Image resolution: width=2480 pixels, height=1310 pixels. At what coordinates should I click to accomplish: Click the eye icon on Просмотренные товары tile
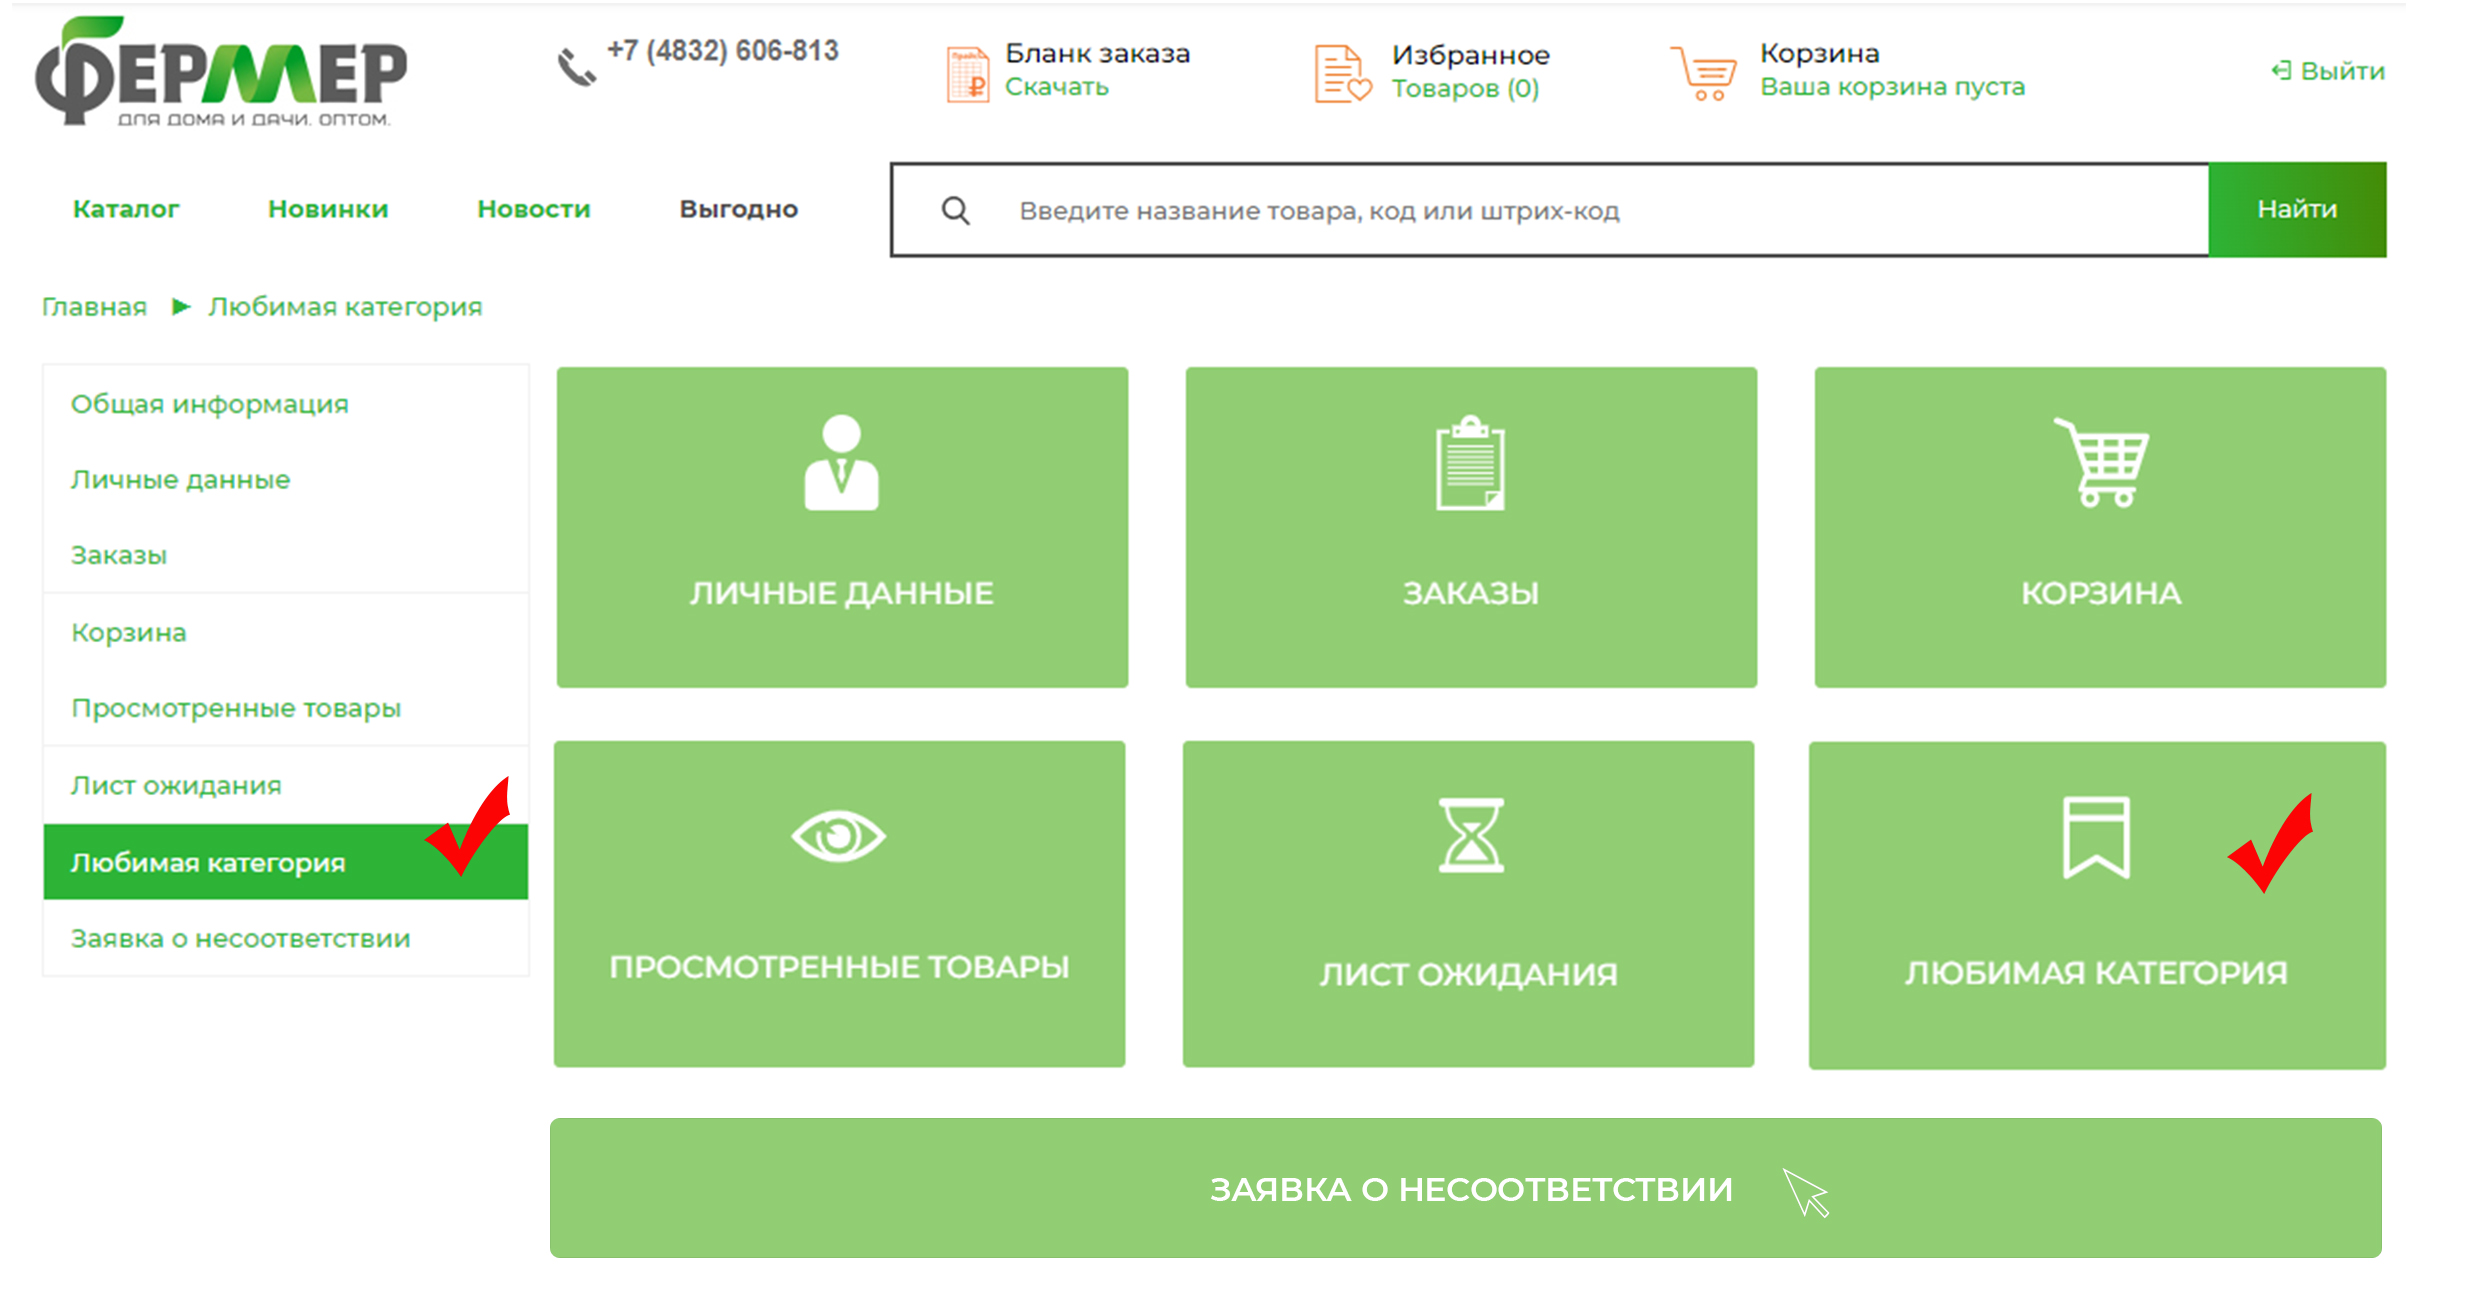click(x=838, y=835)
